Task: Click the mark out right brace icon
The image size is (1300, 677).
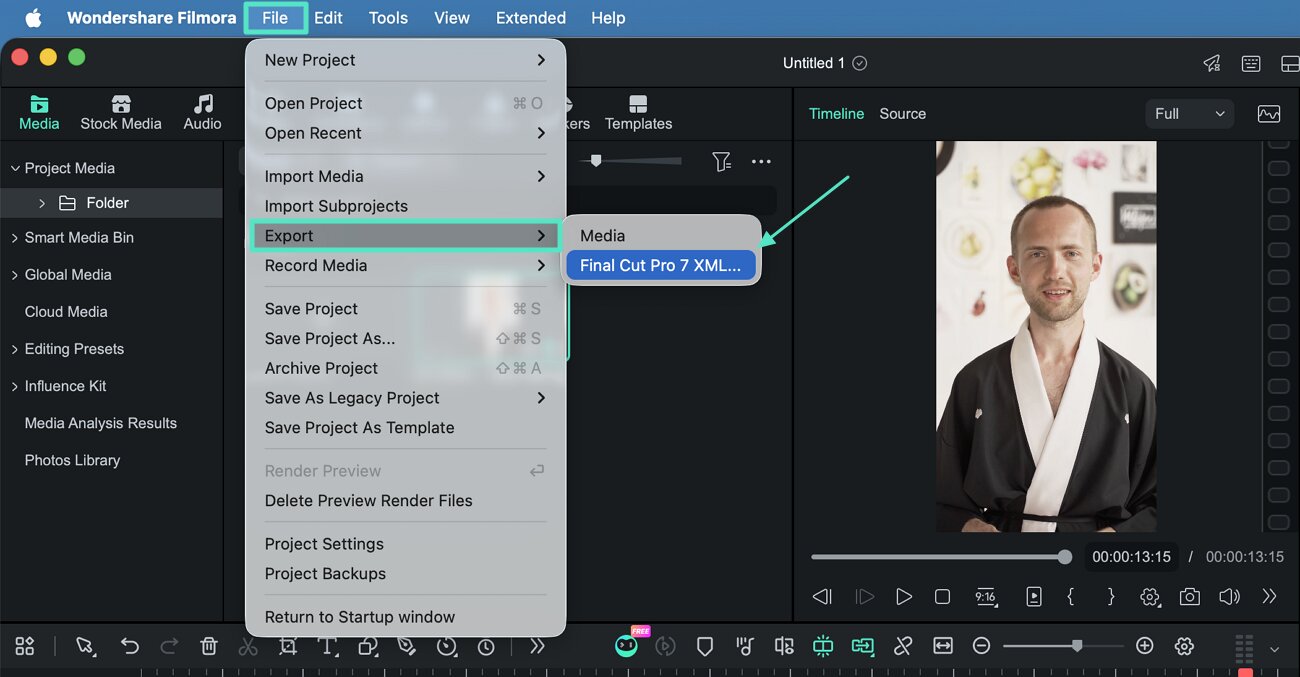Action: click(x=1110, y=597)
